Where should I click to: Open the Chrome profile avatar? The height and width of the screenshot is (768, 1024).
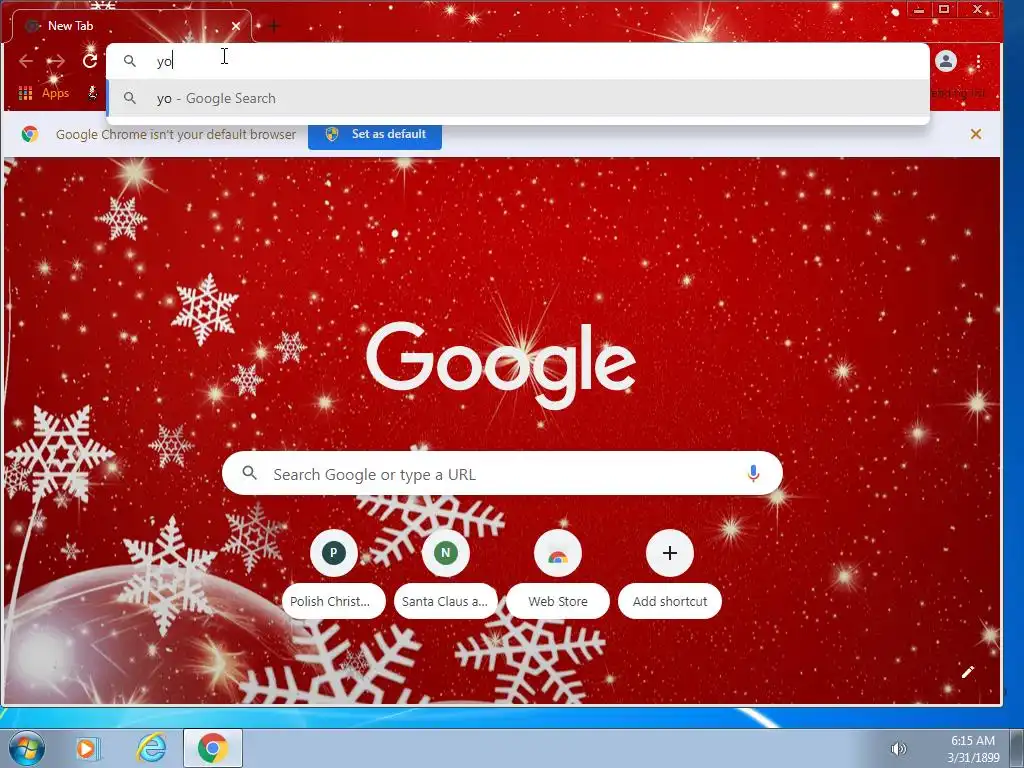click(946, 61)
